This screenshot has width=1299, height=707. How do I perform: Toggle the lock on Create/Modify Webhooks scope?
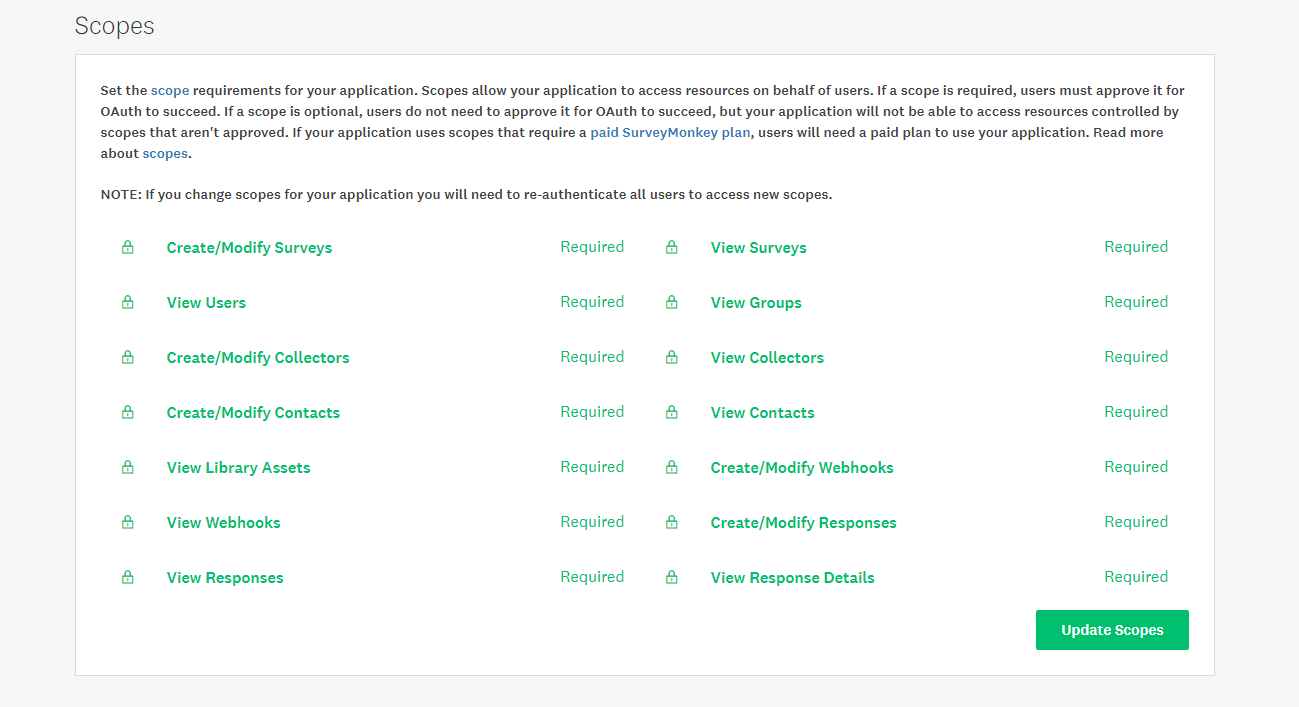[671, 466]
